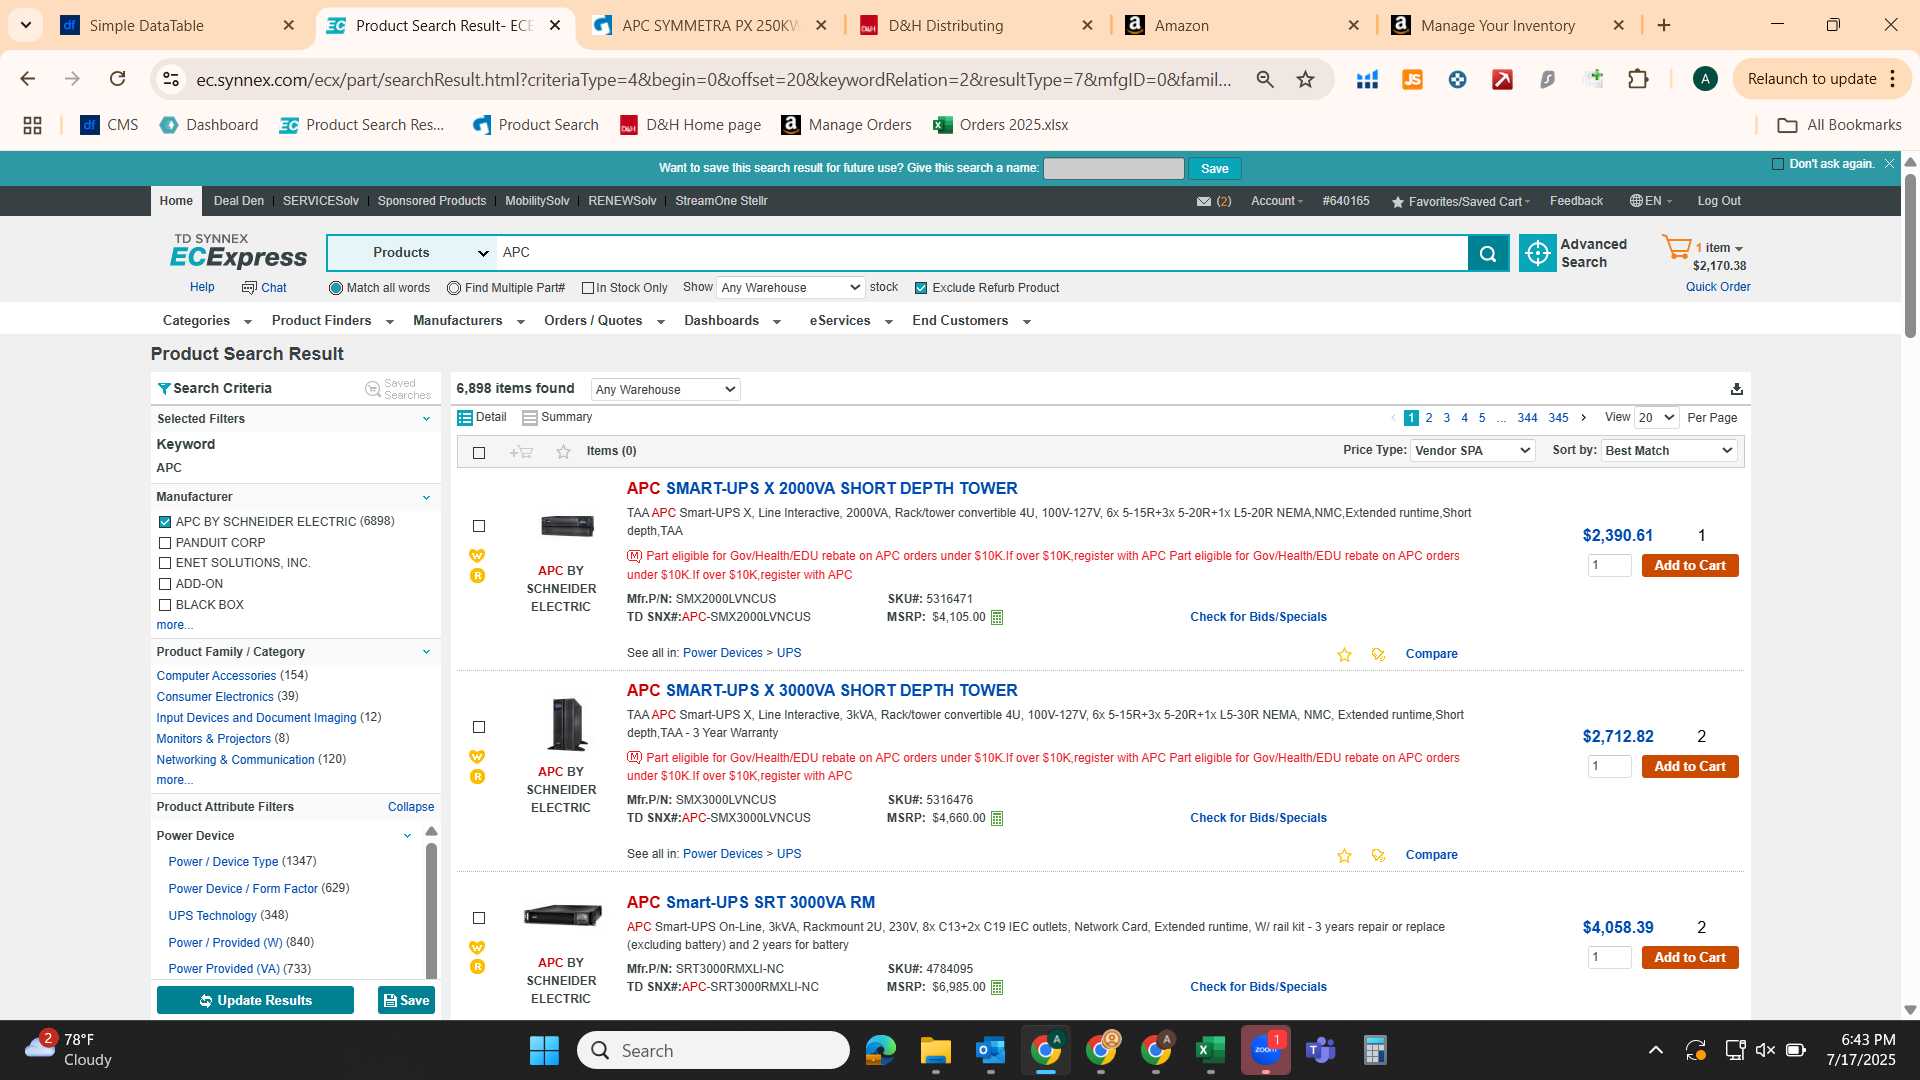Reload the browser page
The image size is (1920, 1080).
(x=117, y=79)
